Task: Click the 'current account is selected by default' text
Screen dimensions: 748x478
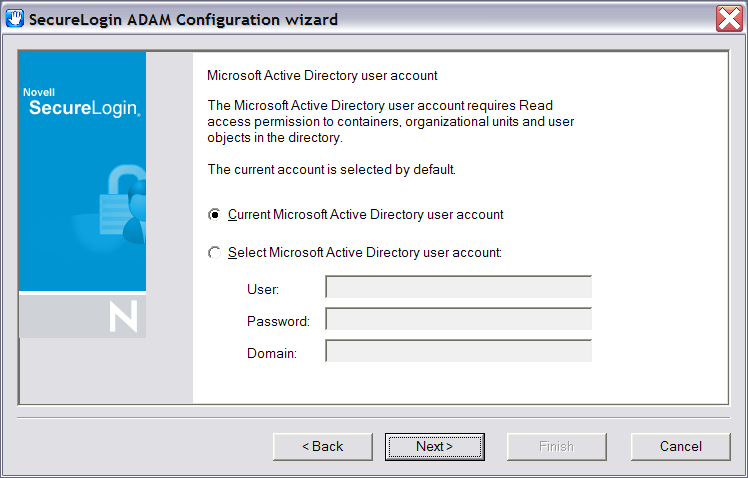Action: pos(331,170)
